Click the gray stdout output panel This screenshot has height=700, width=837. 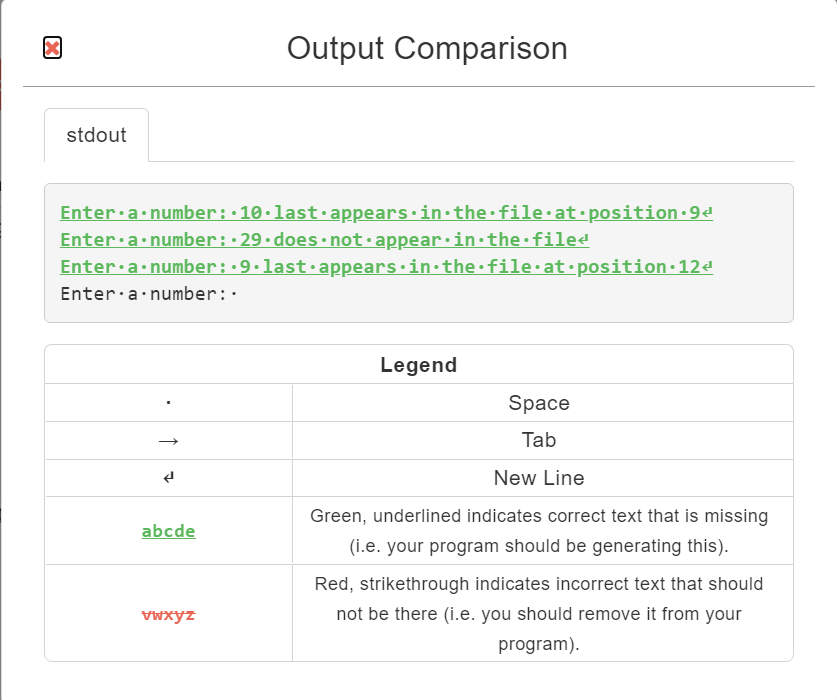coord(418,251)
